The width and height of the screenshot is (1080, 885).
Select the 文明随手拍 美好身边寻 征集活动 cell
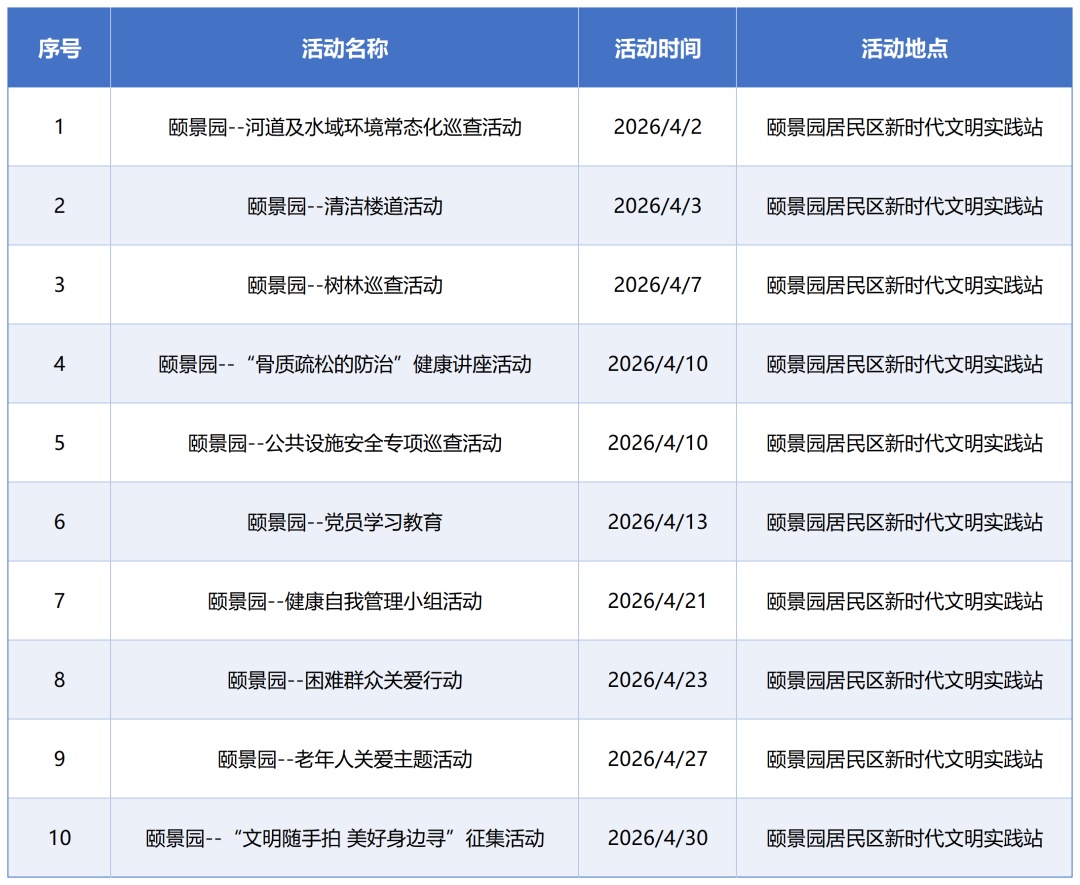click(x=344, y=838)
